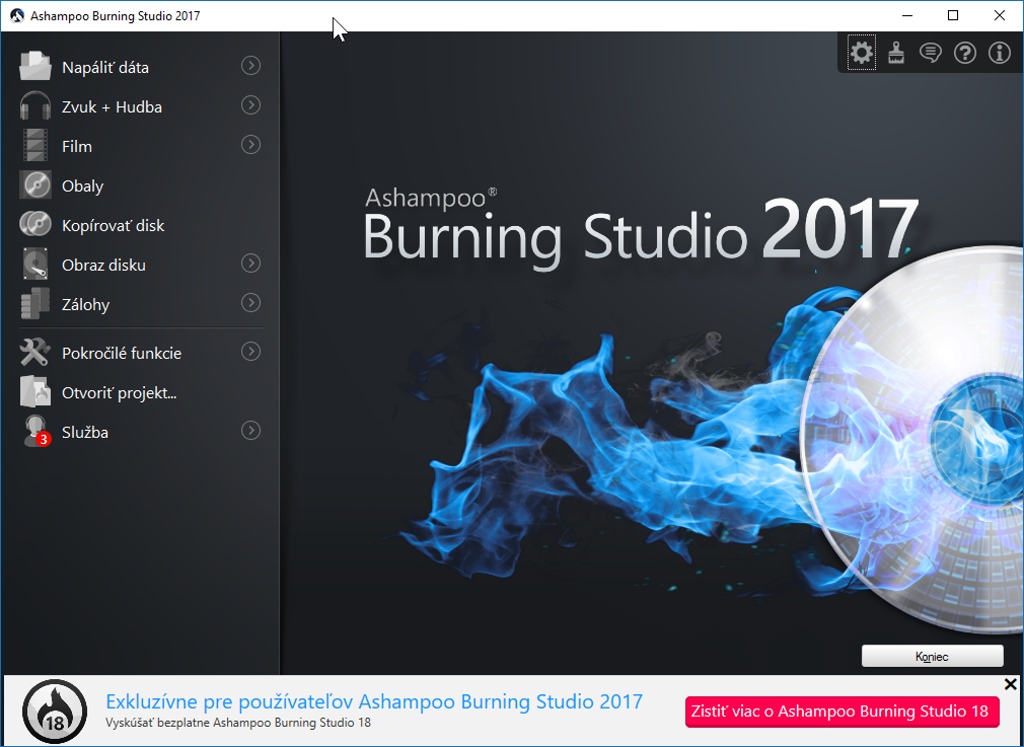Expand the Obraz disku submenu arrow
The width and height of the screenshot is (1024, 747).
coord(251,264)
